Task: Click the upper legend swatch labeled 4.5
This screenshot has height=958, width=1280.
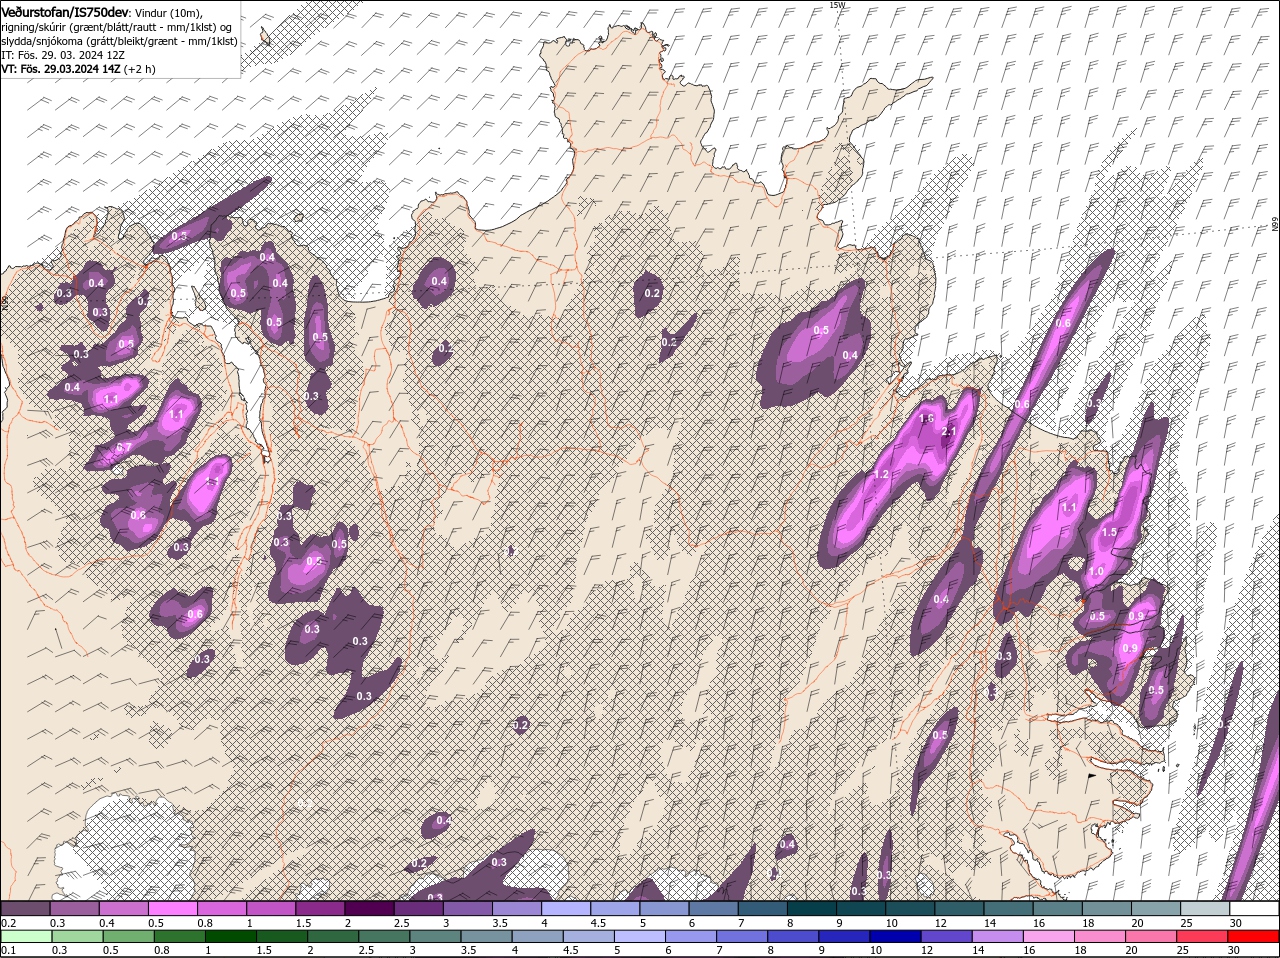Action: (x=615, y=909)
